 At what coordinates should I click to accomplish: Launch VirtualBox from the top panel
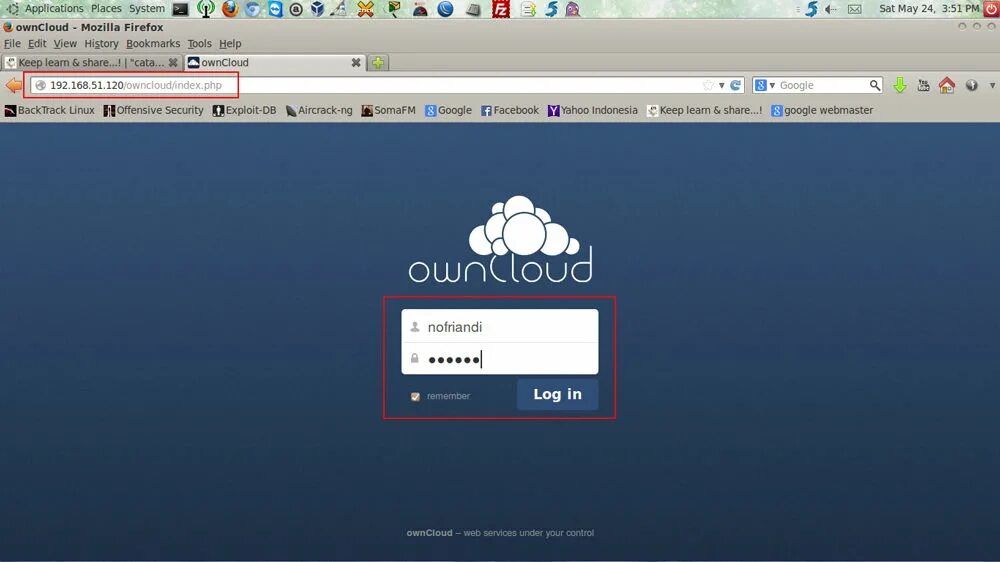point(317,9)
